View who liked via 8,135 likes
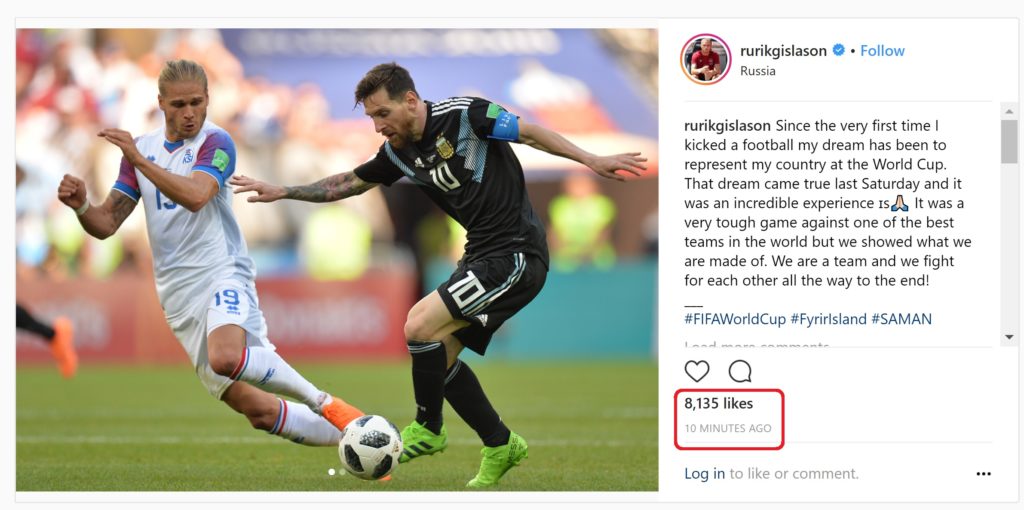The height and width of the screenshot is (510, 1024). coord(718,404)
